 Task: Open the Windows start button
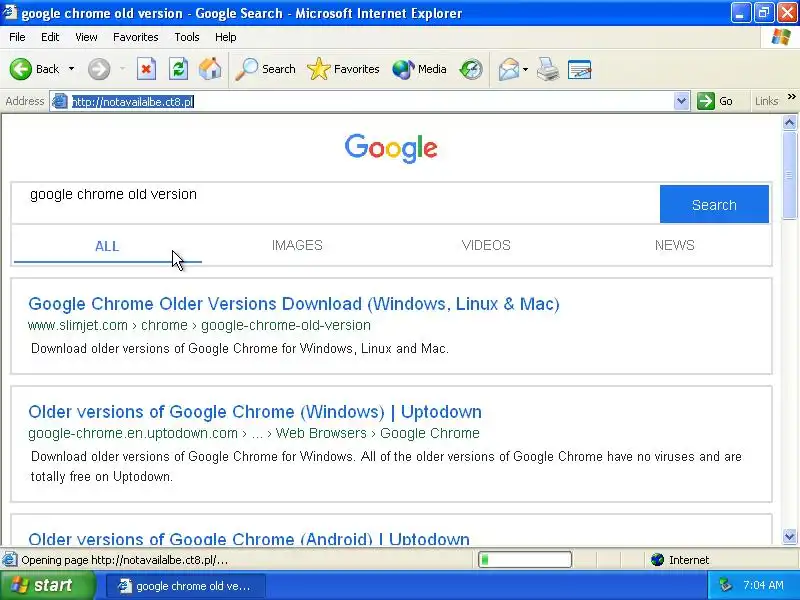(47, 585)
